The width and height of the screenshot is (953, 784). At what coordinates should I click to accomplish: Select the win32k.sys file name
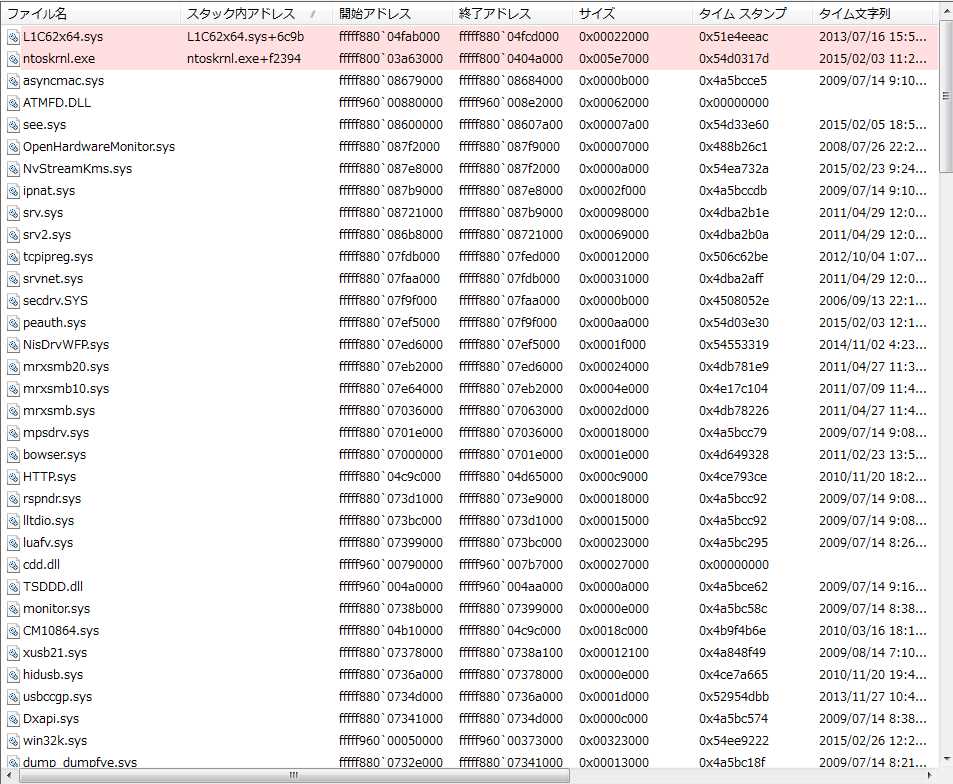click(x=55, y=741)
